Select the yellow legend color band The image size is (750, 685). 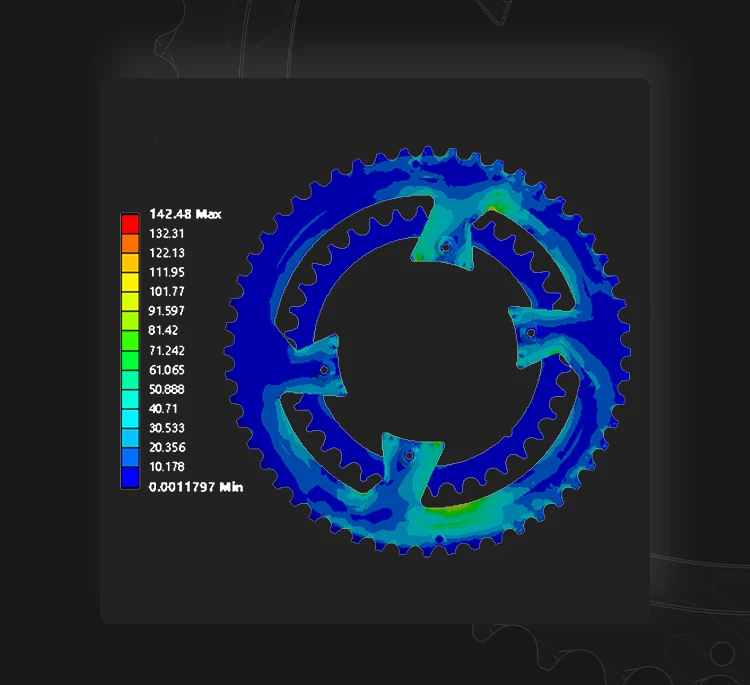point(130,282)
